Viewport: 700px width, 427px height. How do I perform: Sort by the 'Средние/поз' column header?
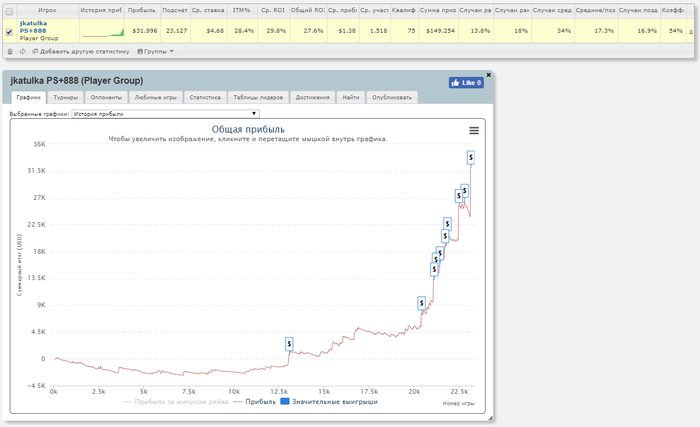[596, 10]
